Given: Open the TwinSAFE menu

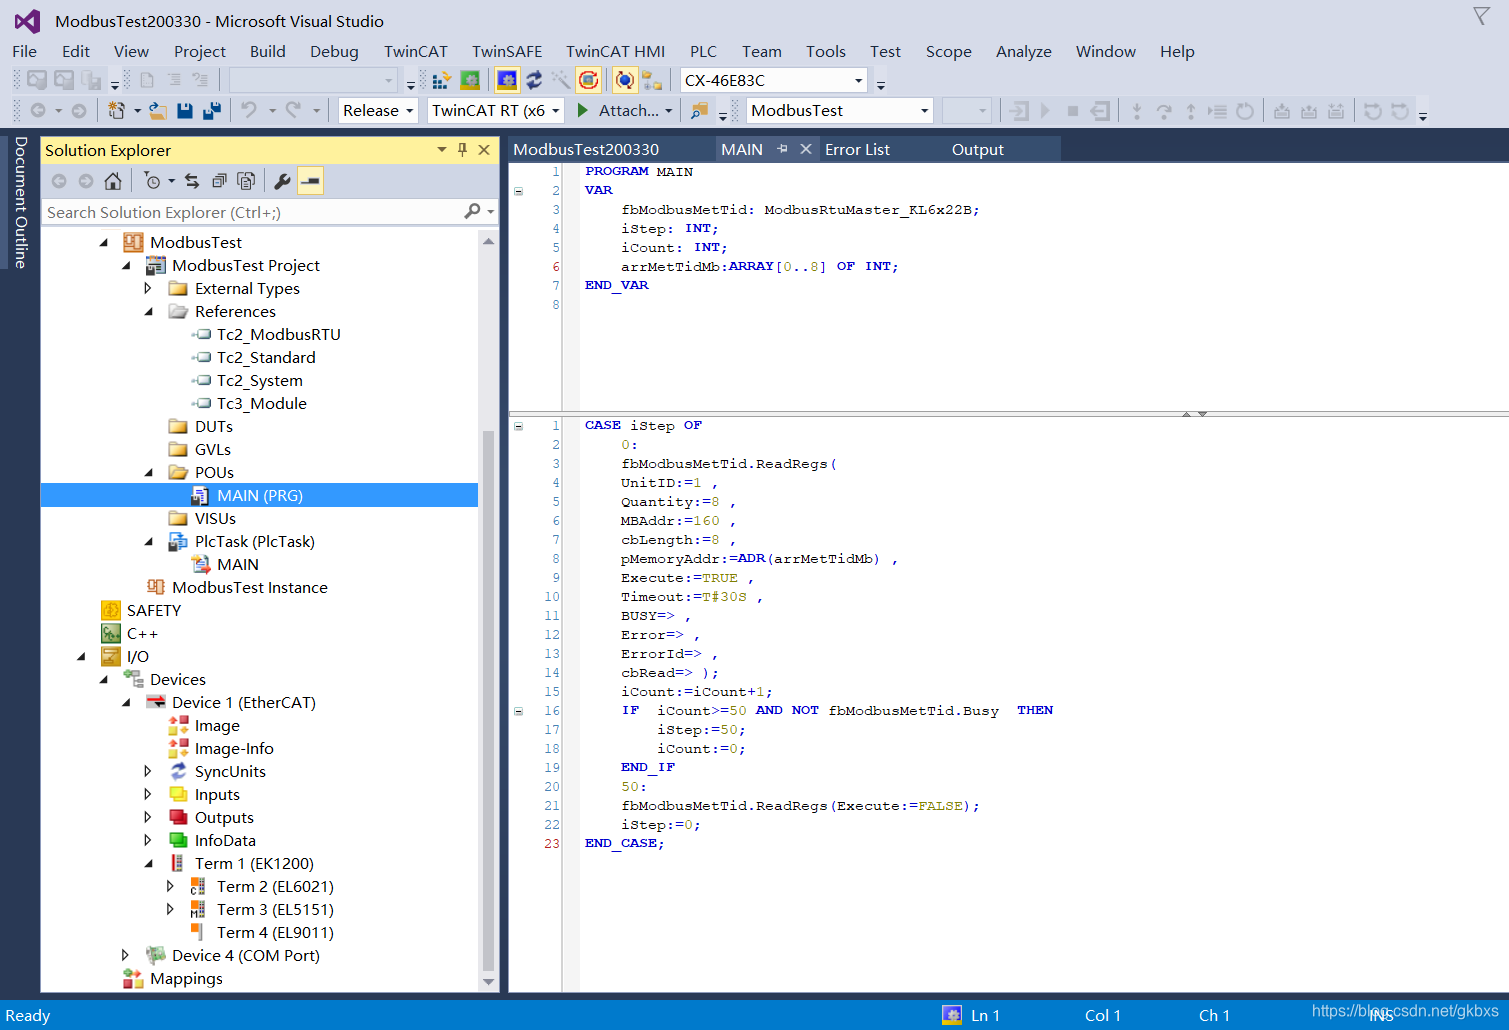Looking at the screenshot, I should [507, 52].
